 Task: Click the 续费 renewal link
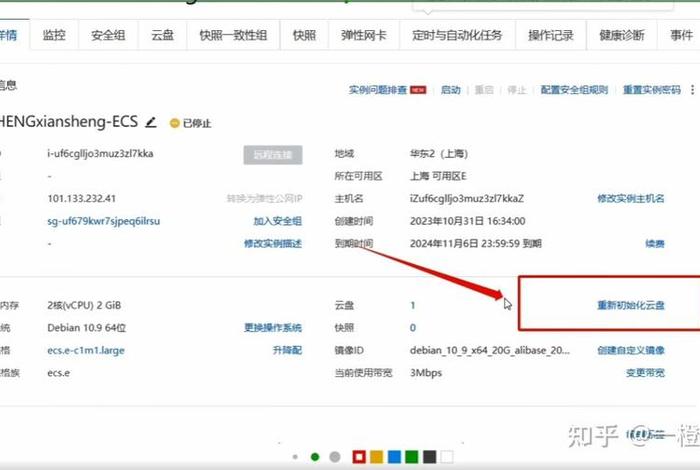[x=655, y=244]
